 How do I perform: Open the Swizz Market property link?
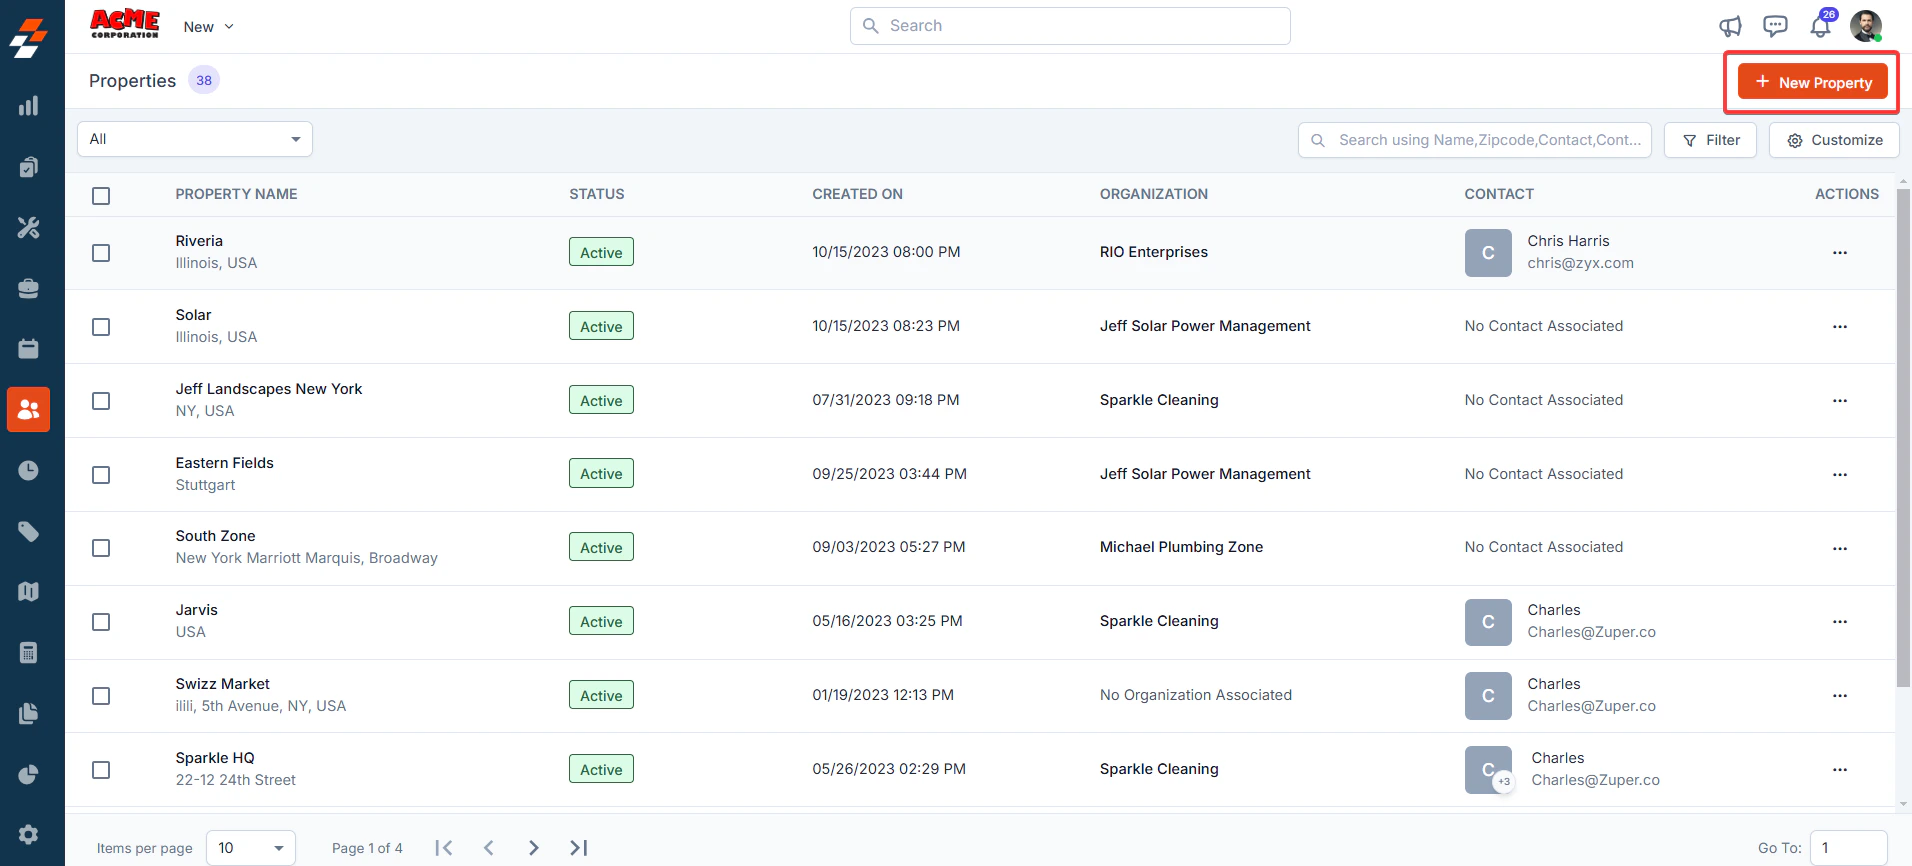pyautogui.click(x=222, y=684)
